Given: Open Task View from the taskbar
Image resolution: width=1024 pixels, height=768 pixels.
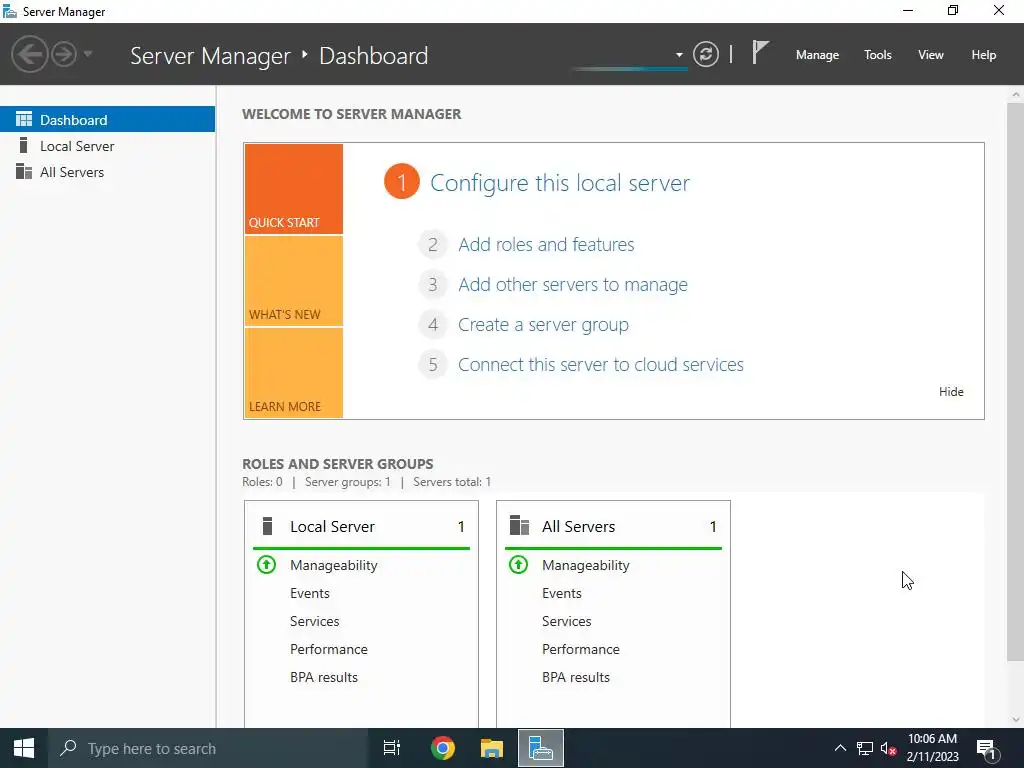Looking at the screenshot, I should click(x=392, y=748).
